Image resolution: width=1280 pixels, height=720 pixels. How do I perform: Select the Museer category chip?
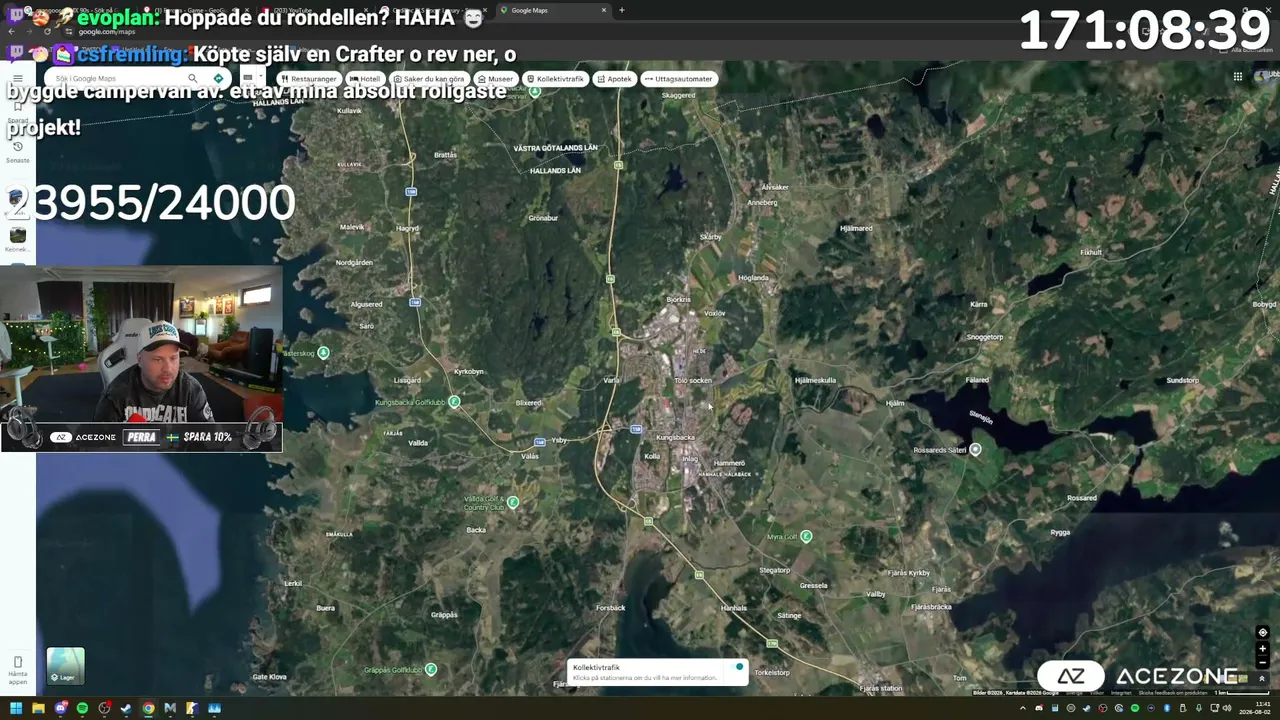495,79
